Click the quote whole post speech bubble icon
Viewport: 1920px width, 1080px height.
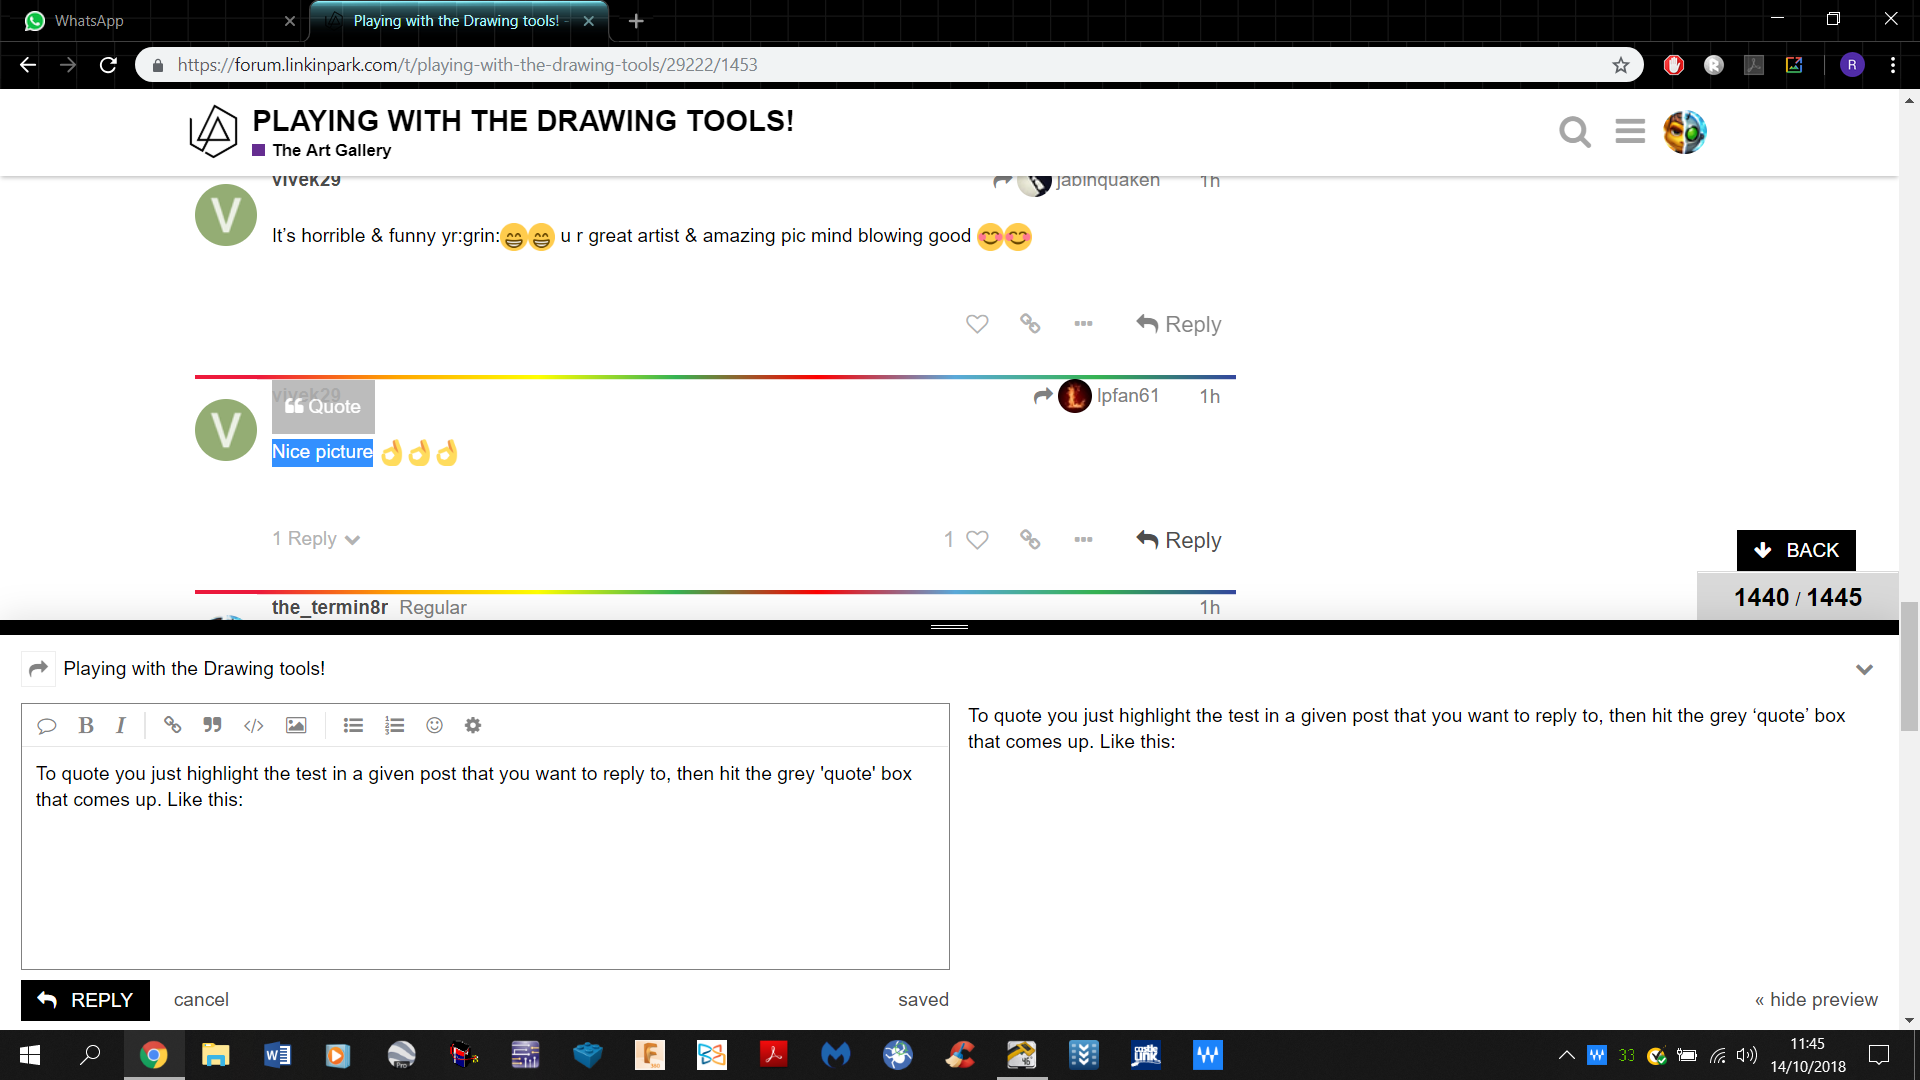[x=46, y=726]
